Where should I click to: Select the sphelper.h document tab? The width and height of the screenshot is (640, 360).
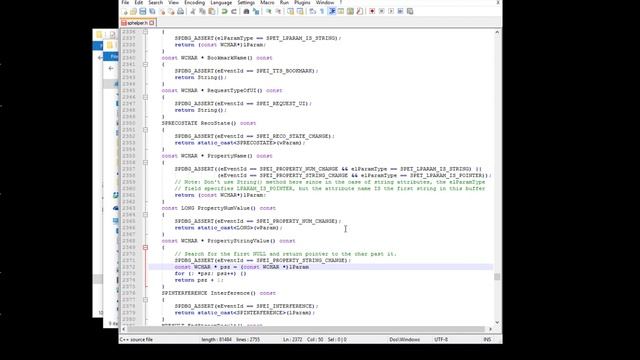[x=137, y=23]
